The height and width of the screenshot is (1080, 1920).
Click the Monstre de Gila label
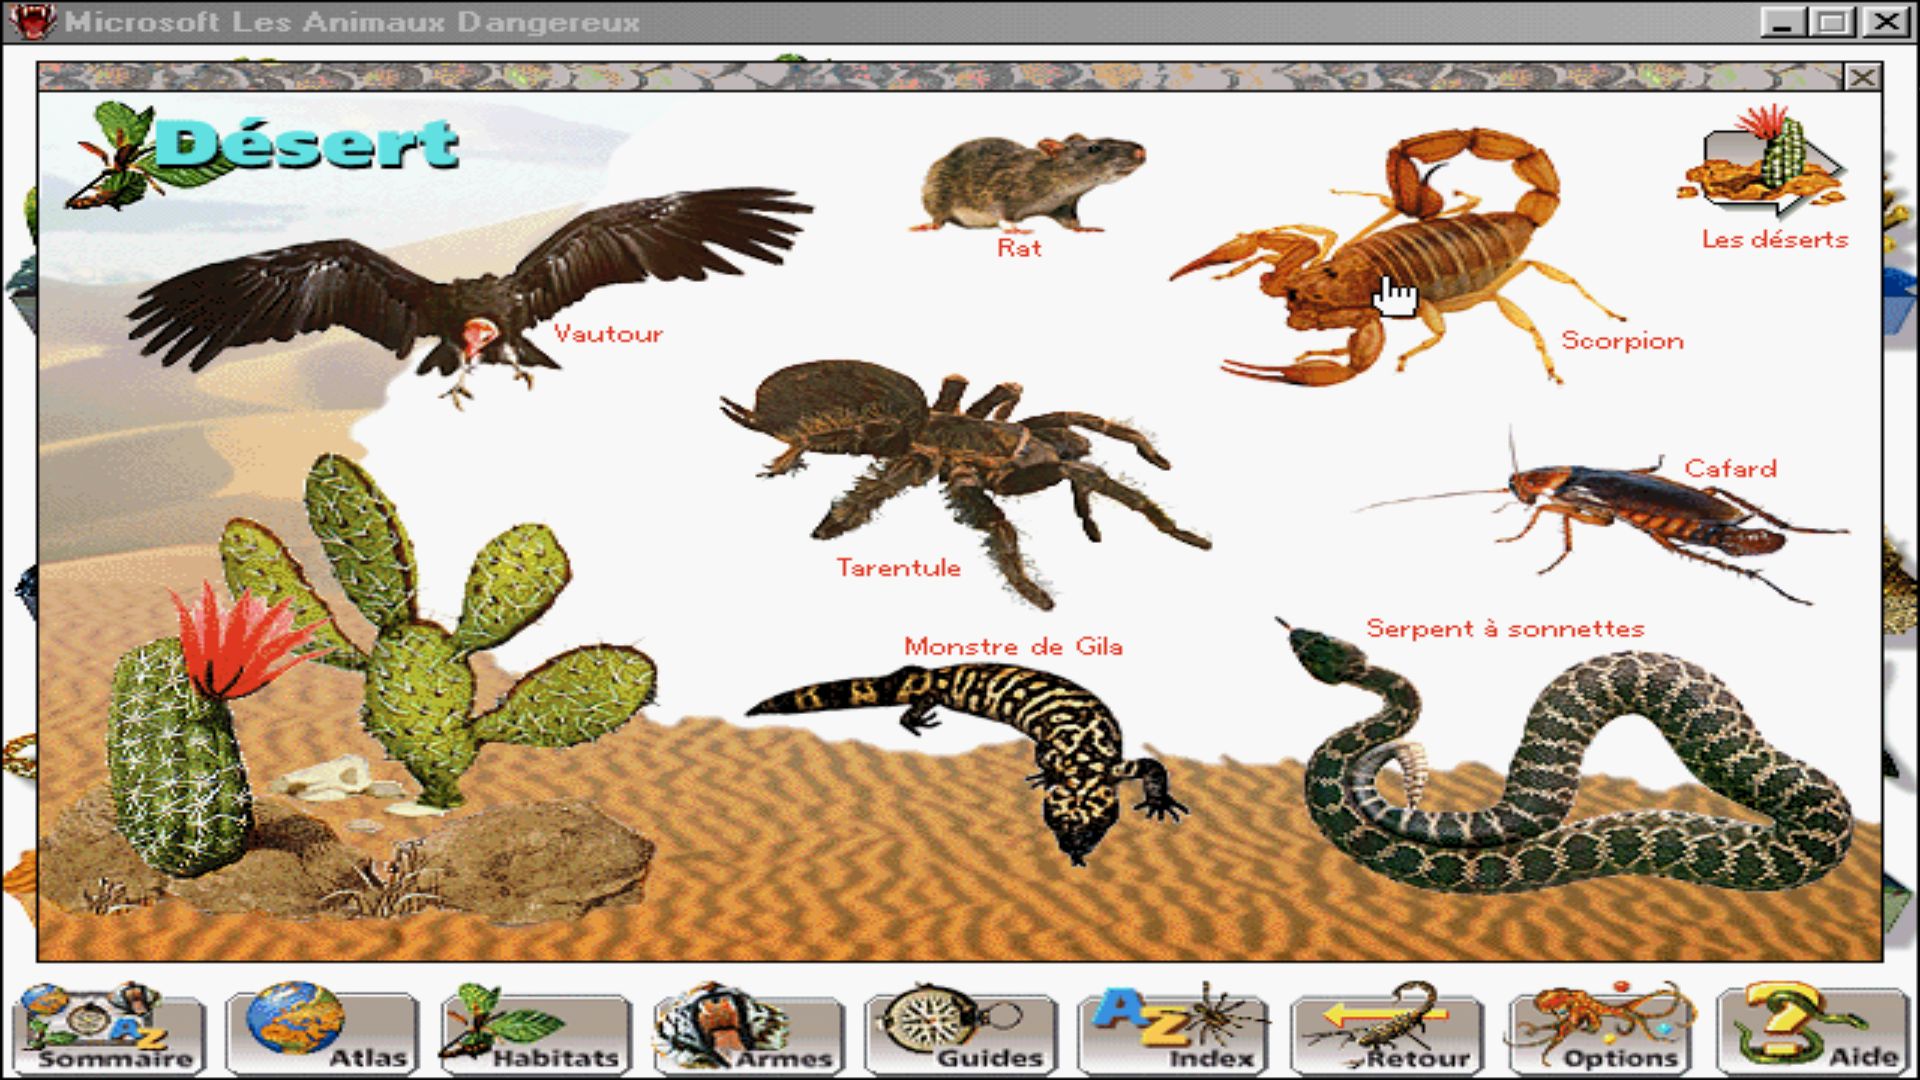(1013, 647)
